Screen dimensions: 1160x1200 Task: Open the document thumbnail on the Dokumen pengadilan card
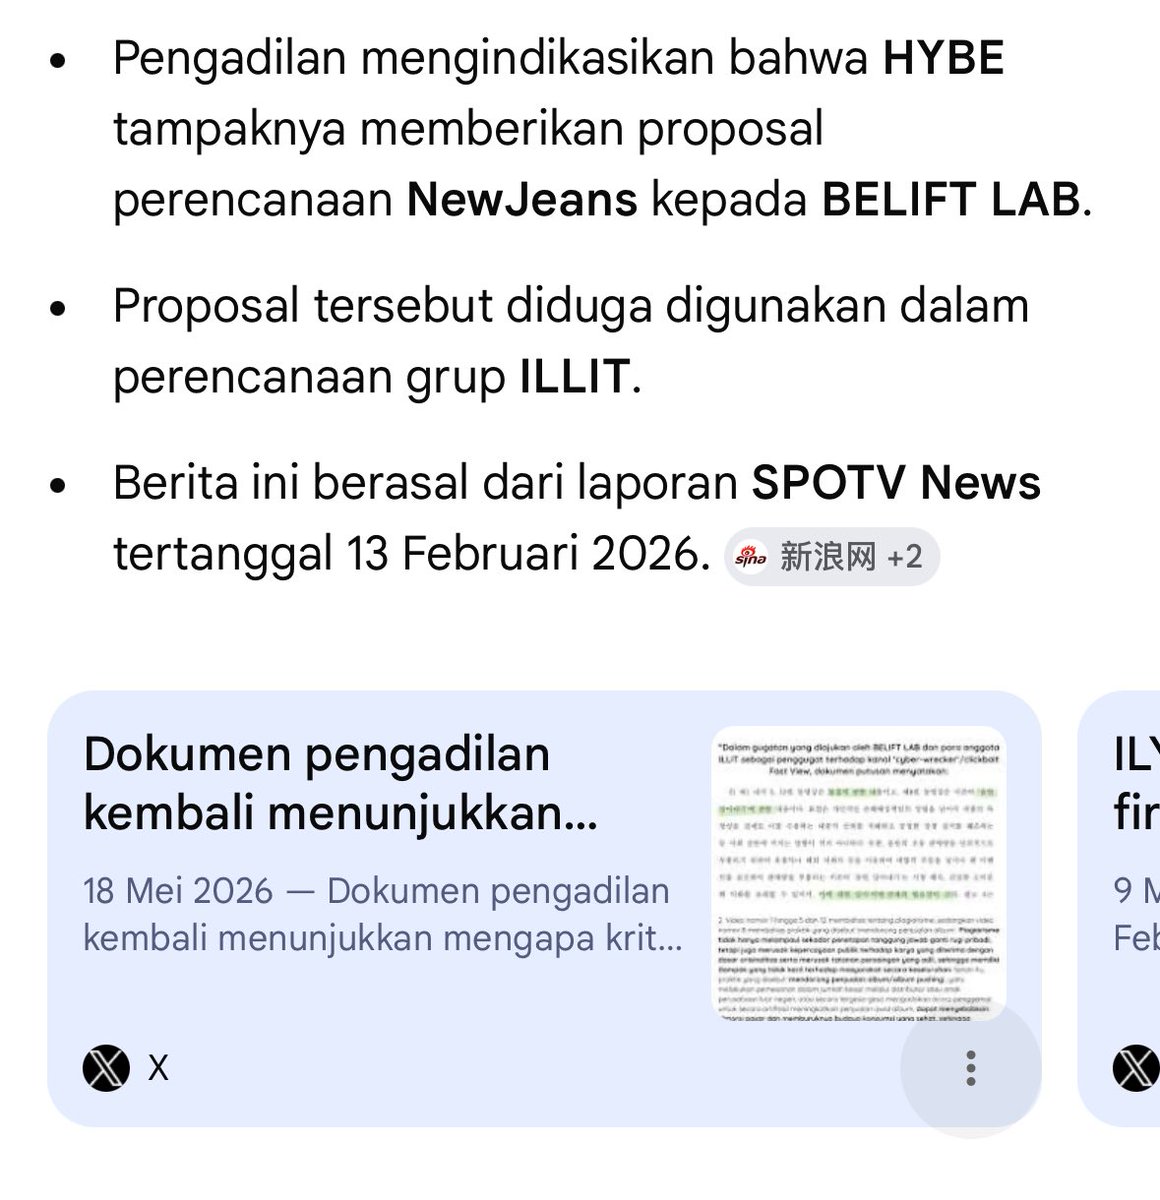pyautogui.click(x=858, y=872)
